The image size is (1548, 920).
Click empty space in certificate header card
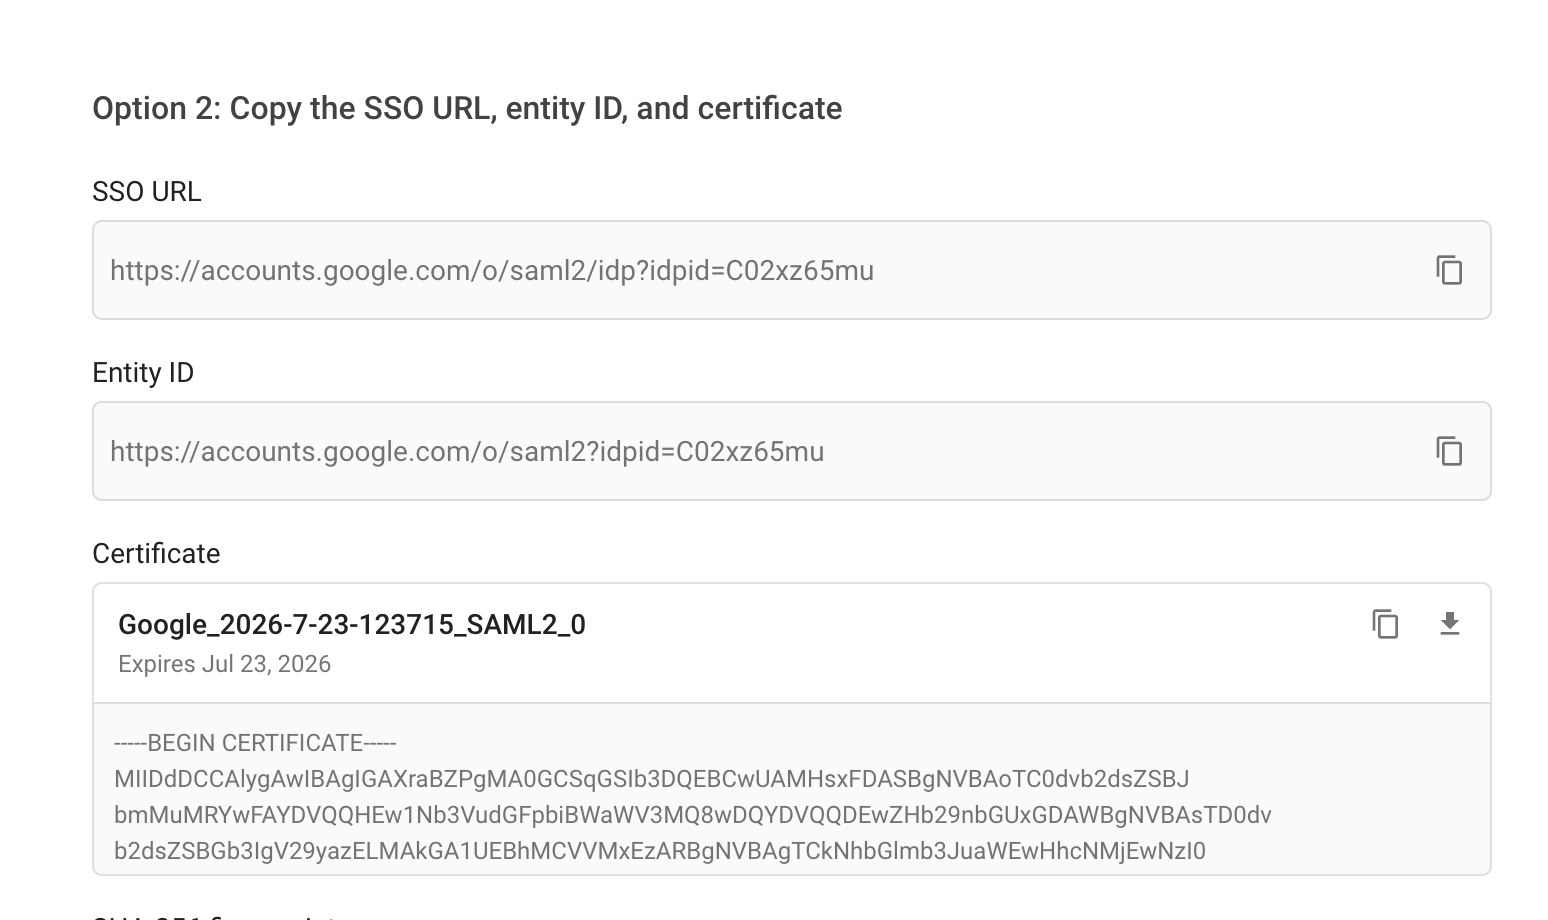coord(950,643)
